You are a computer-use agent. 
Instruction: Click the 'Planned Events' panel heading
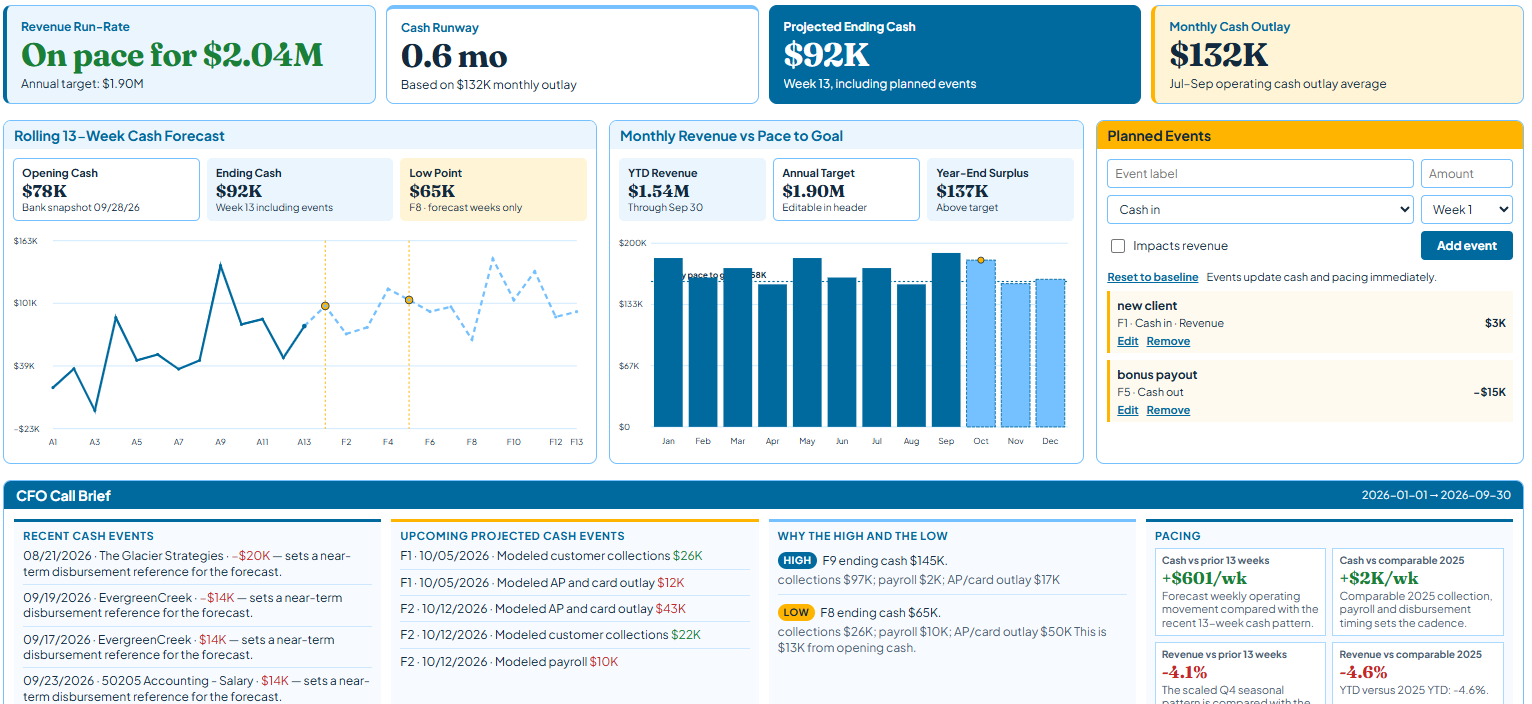click(1159, 136)
